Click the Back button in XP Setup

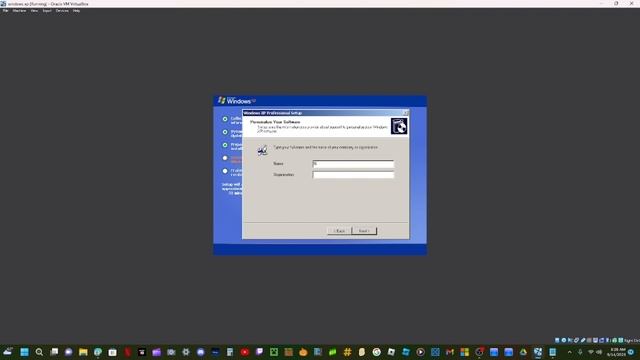coord(339,231)
